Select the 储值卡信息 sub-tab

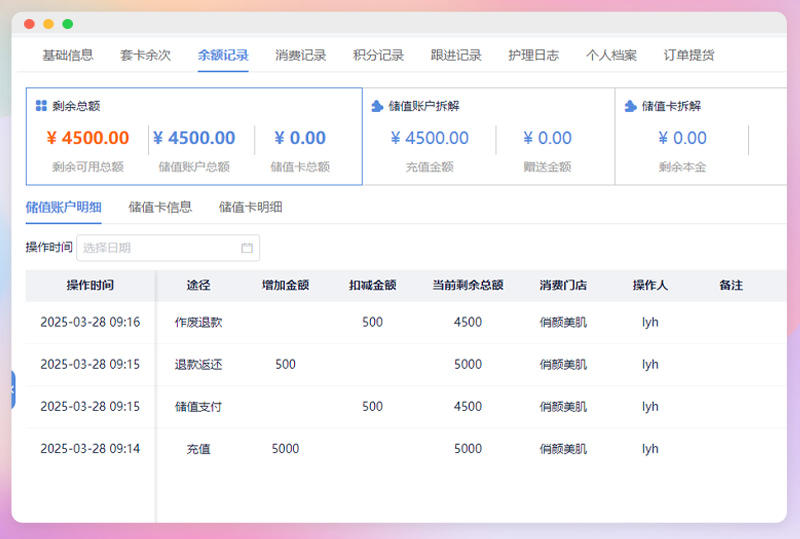point(160,208)
